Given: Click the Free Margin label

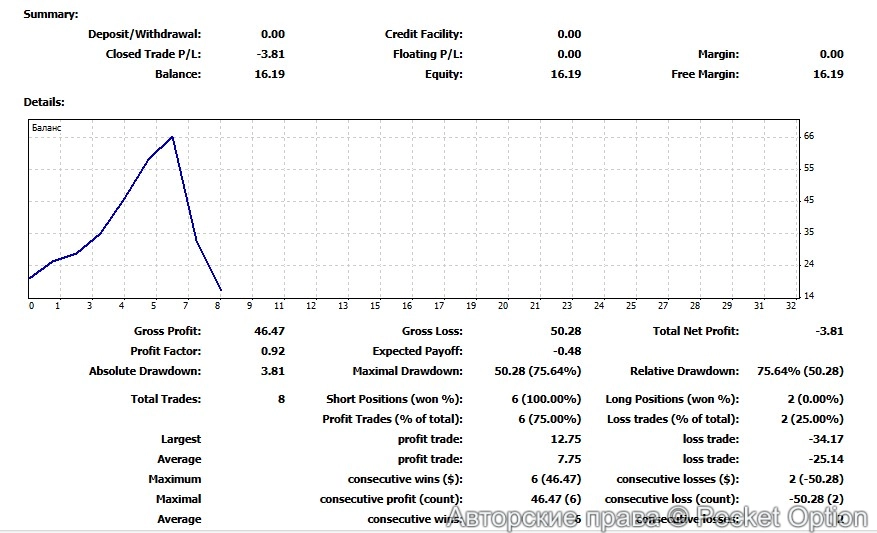Looking at the screenshot, I should tap(705, 74).
